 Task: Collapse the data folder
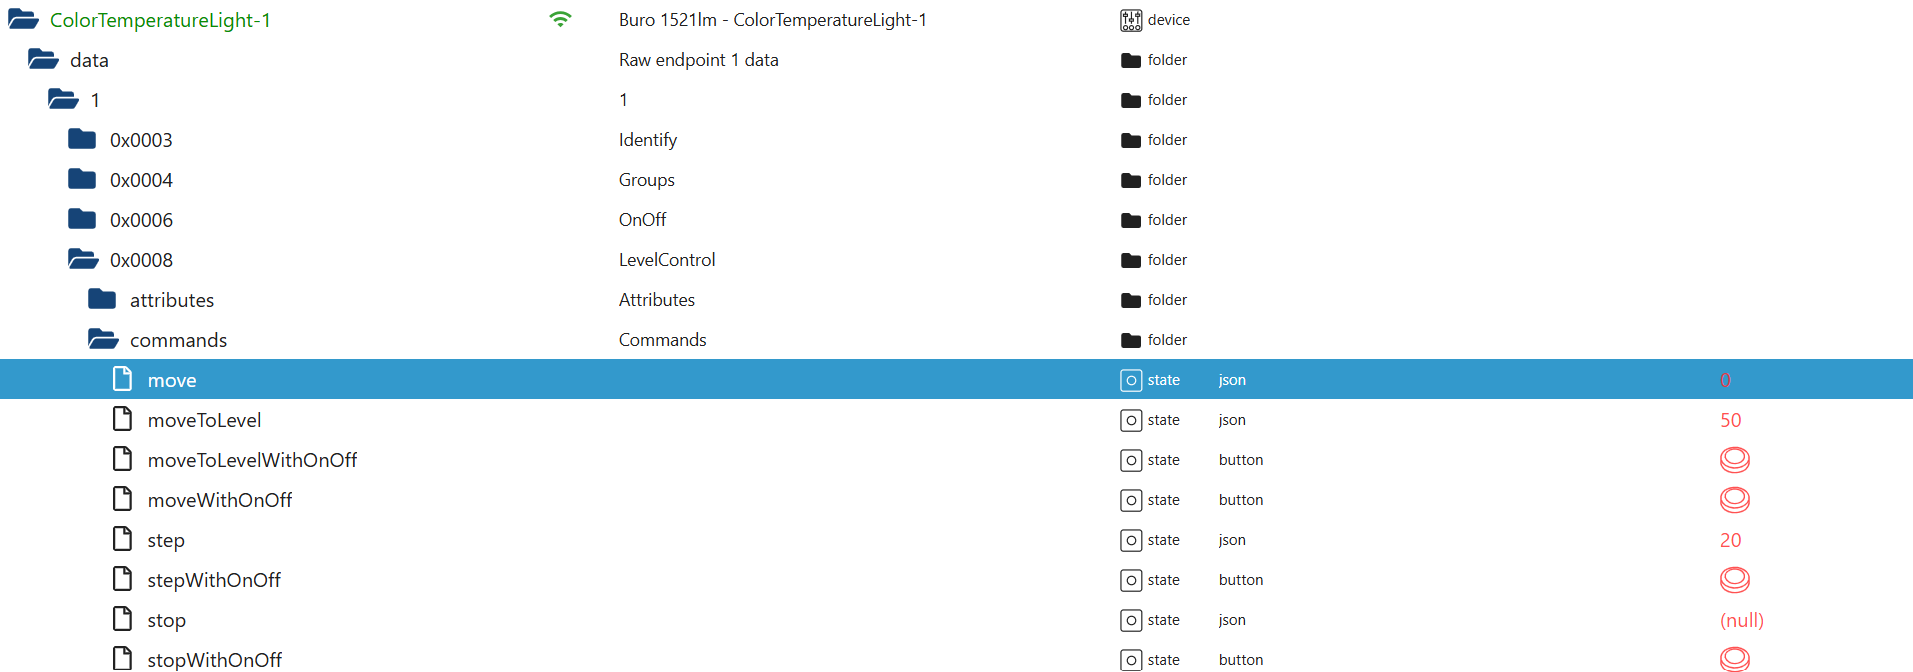pyautogui.click(x=43, y=60)
